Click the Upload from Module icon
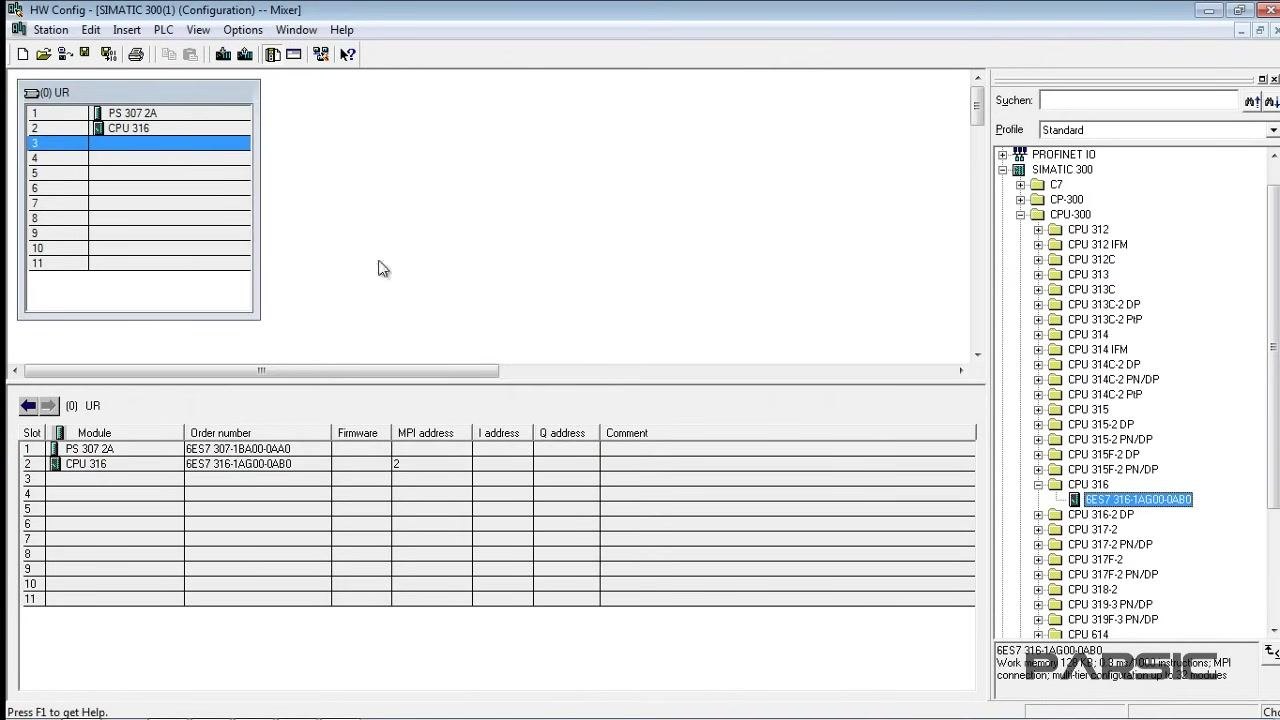 [245, 54]
